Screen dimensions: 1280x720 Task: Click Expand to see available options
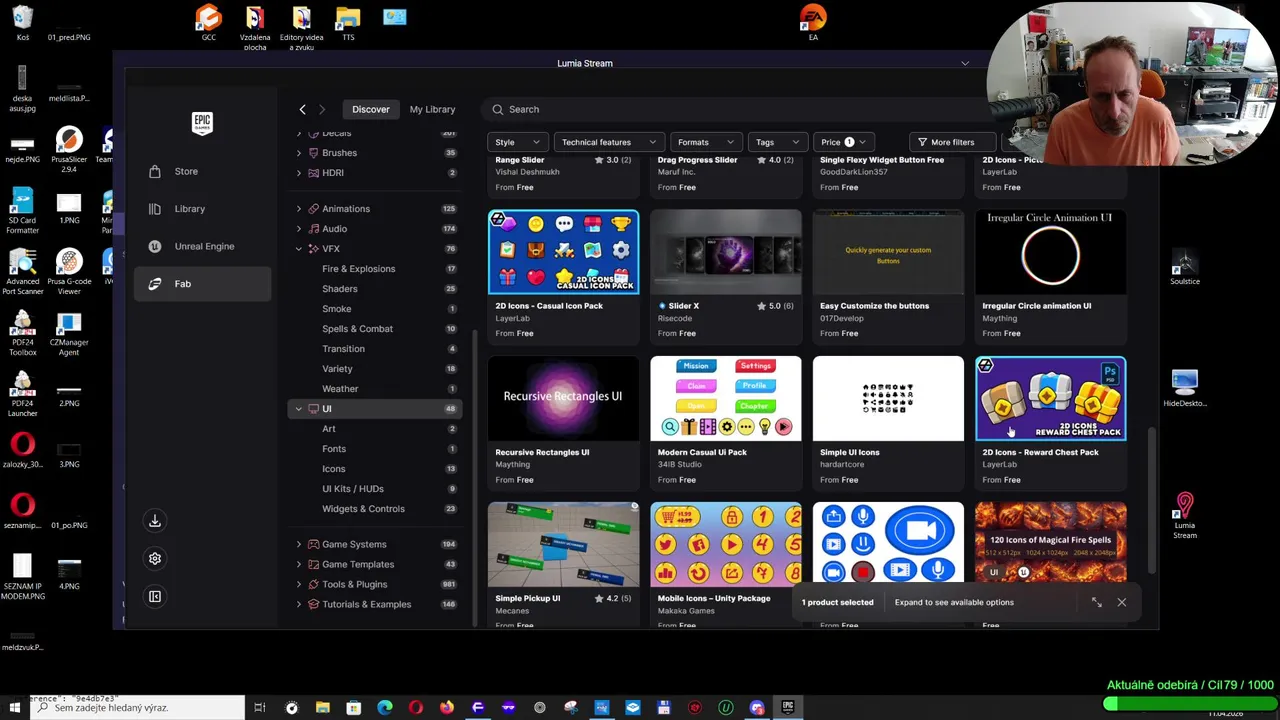pos(954,602)
